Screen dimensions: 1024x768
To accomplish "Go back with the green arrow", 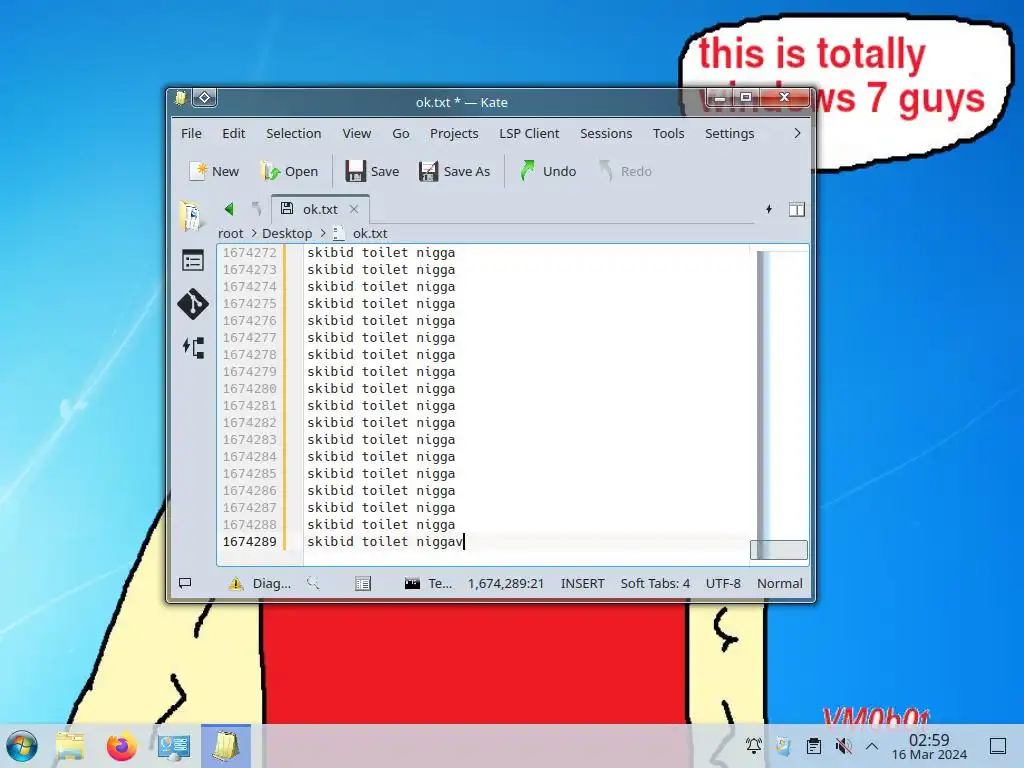I will (x=229, y=209).
